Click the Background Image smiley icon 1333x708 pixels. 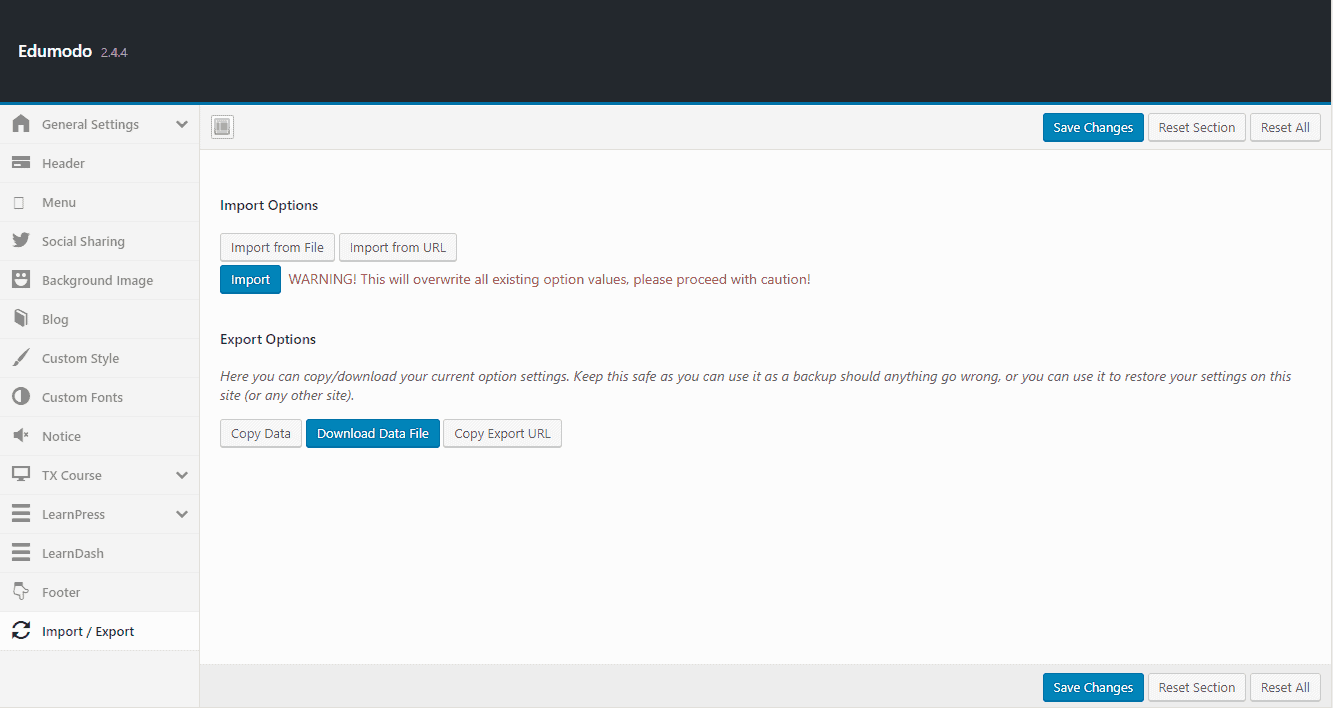[21, 280]
